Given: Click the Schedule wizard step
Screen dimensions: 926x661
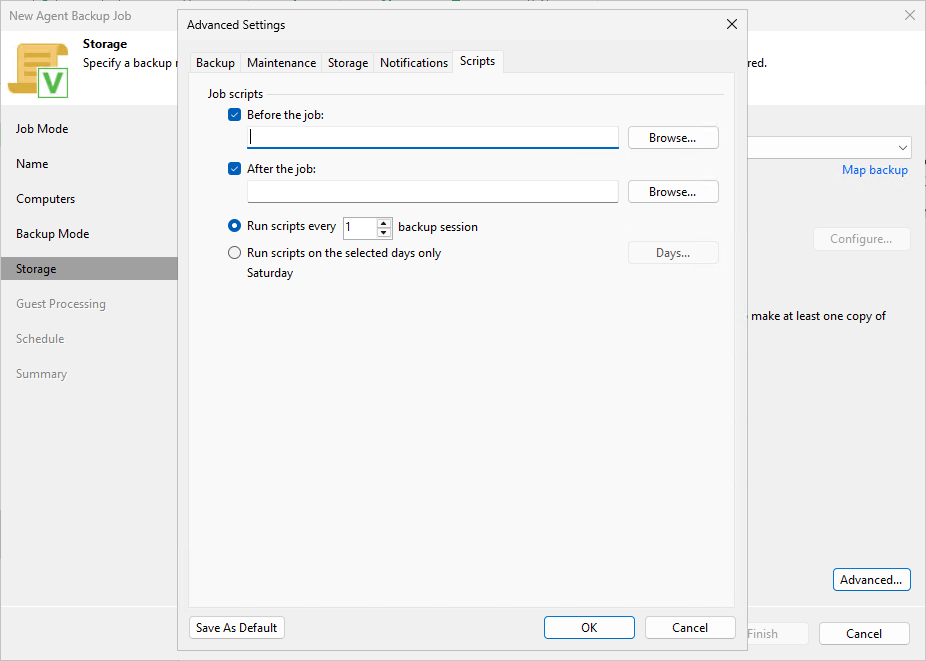Looking at the screenshot, I should click(40, 338).
